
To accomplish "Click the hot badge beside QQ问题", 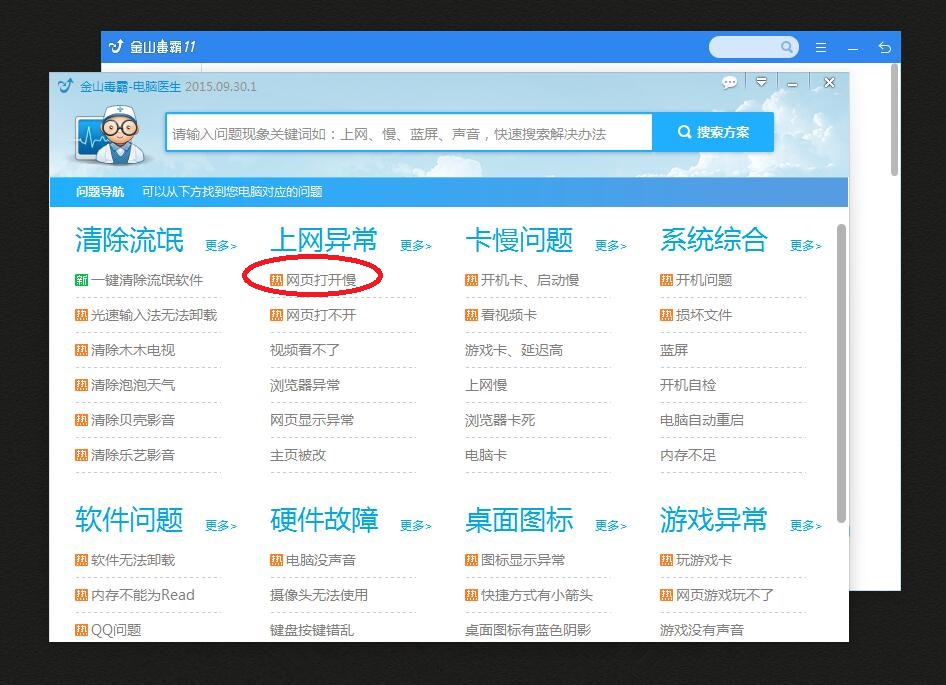I will [81, 630].
